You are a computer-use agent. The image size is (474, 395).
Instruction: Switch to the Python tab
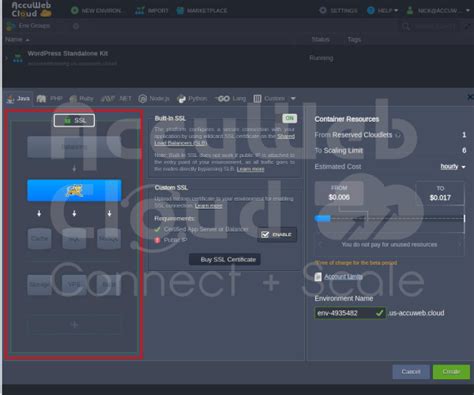[192, 99]
